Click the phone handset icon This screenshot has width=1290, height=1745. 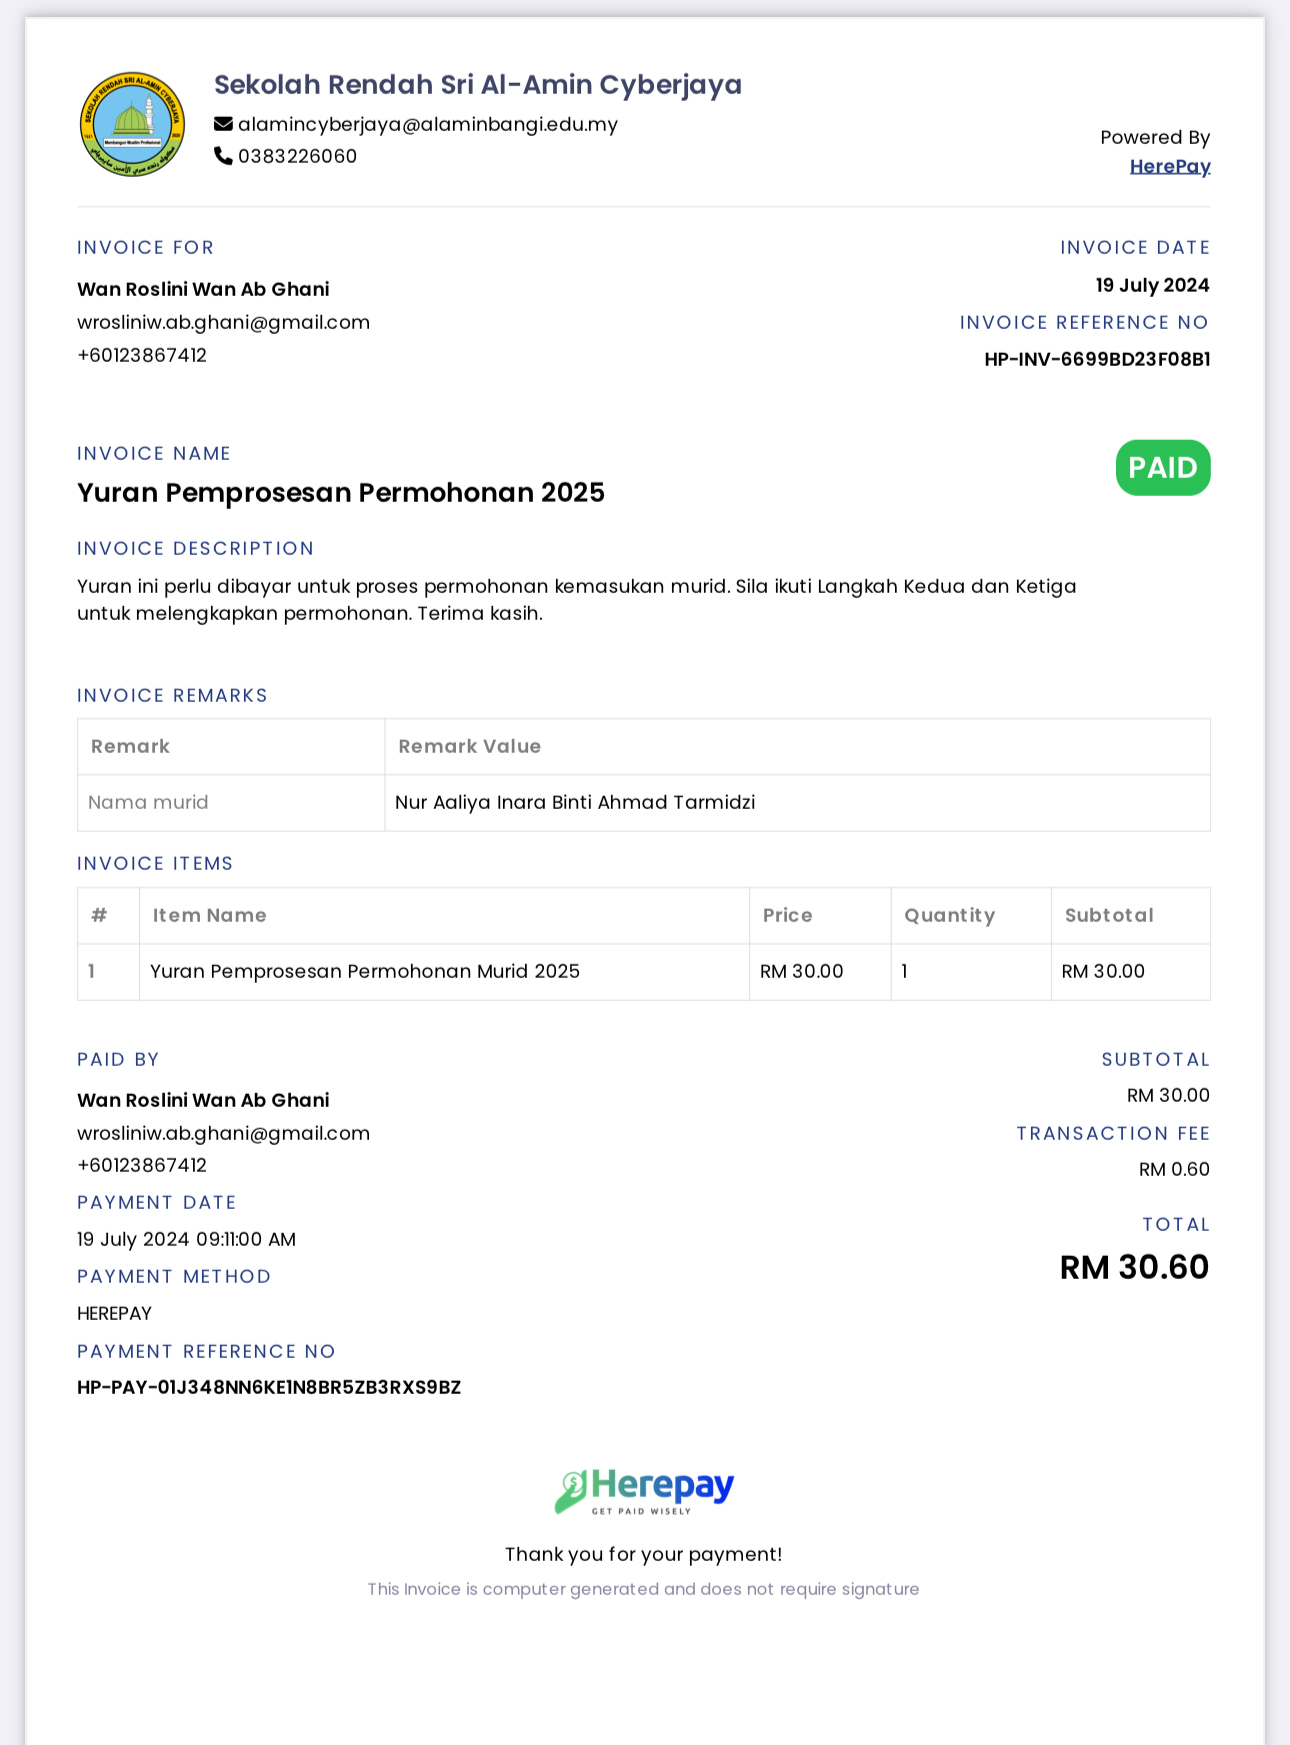(x=223, y=156)
